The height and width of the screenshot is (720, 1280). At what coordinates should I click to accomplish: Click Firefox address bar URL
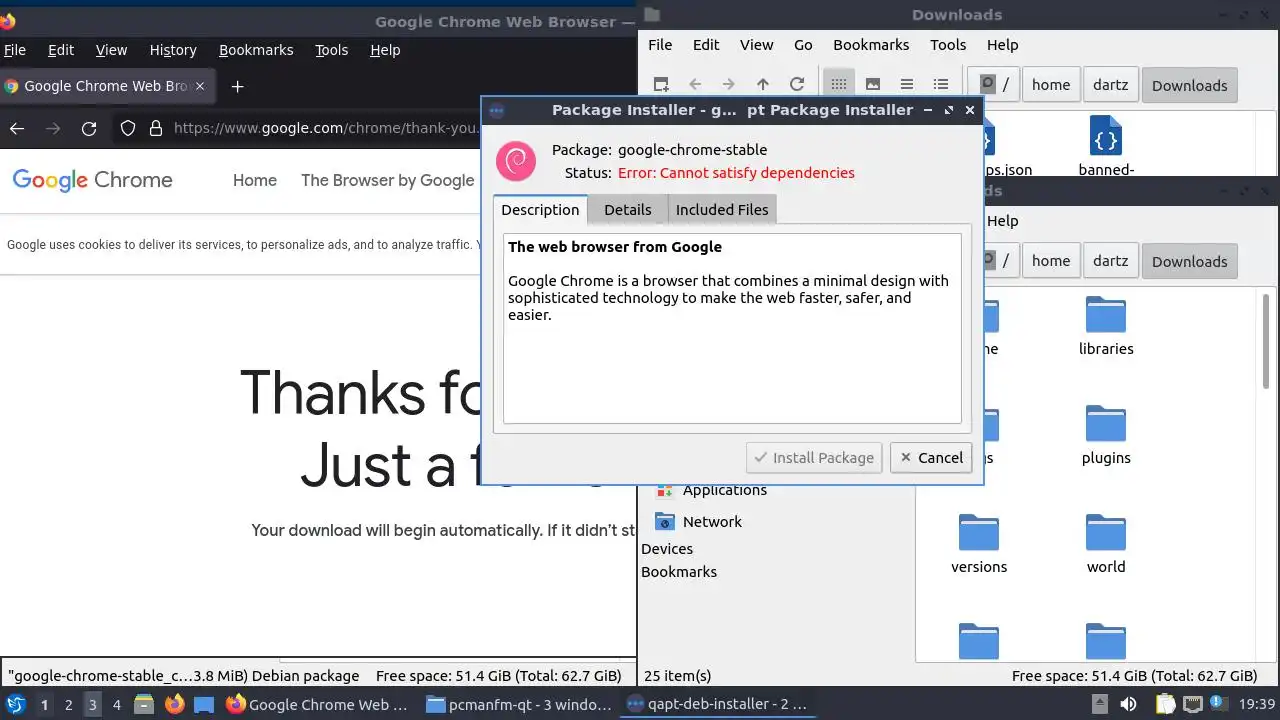pos(325,128)
